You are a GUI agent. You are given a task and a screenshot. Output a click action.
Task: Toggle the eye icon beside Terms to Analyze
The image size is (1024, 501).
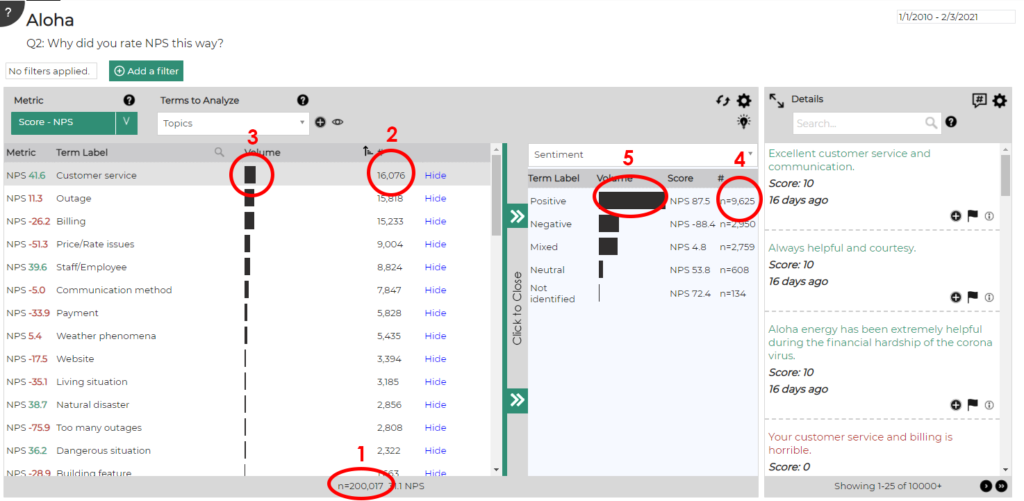[x=338, y=123]
